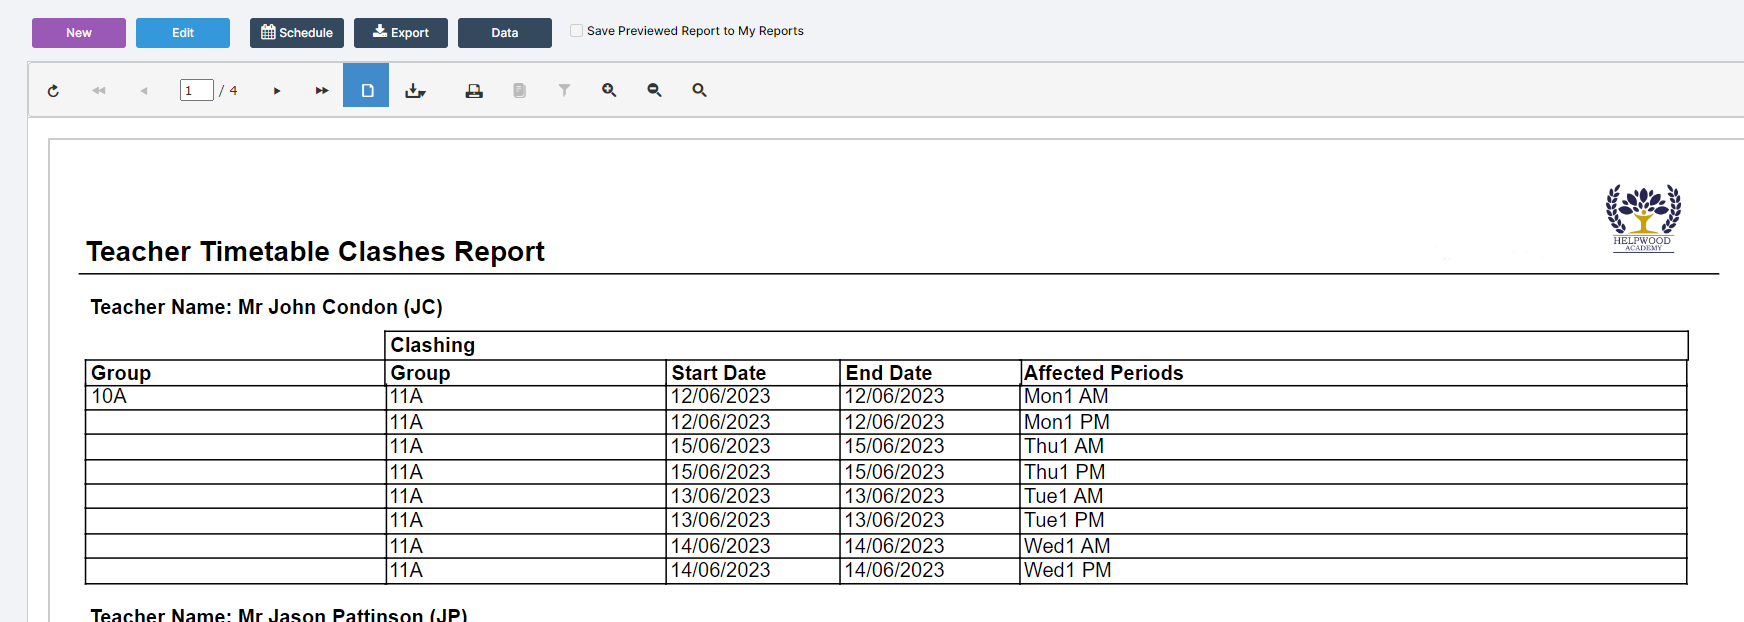Toggle the print preview page icon
The image size is (1744, 622).
(x=366, y=86)
